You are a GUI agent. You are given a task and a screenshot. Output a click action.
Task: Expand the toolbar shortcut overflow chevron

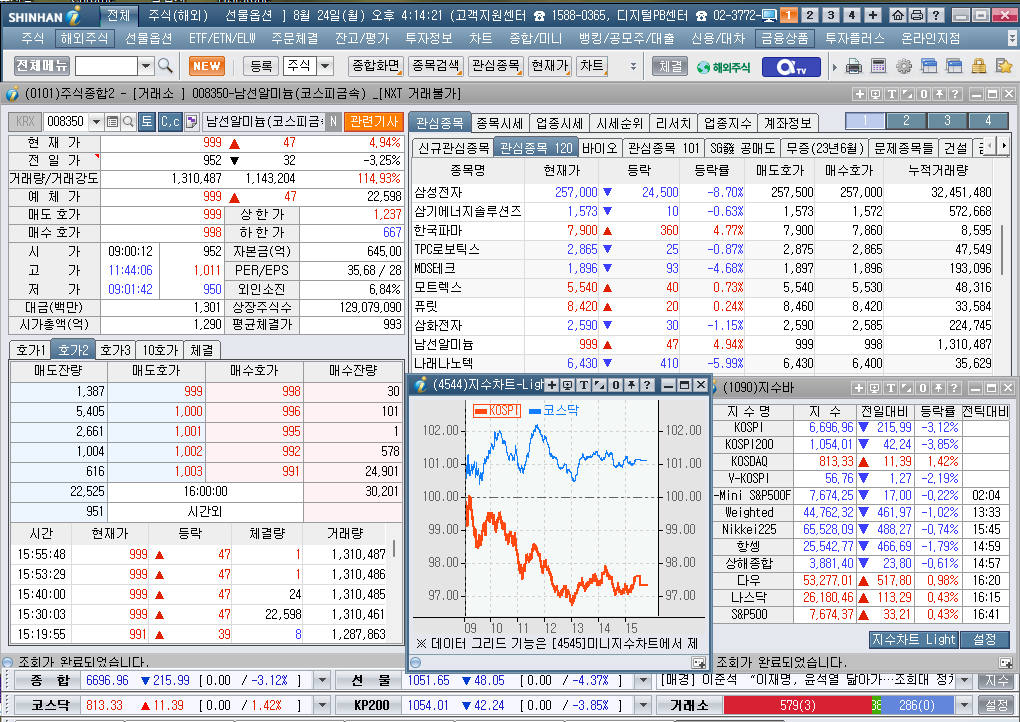tap(633, 66)
